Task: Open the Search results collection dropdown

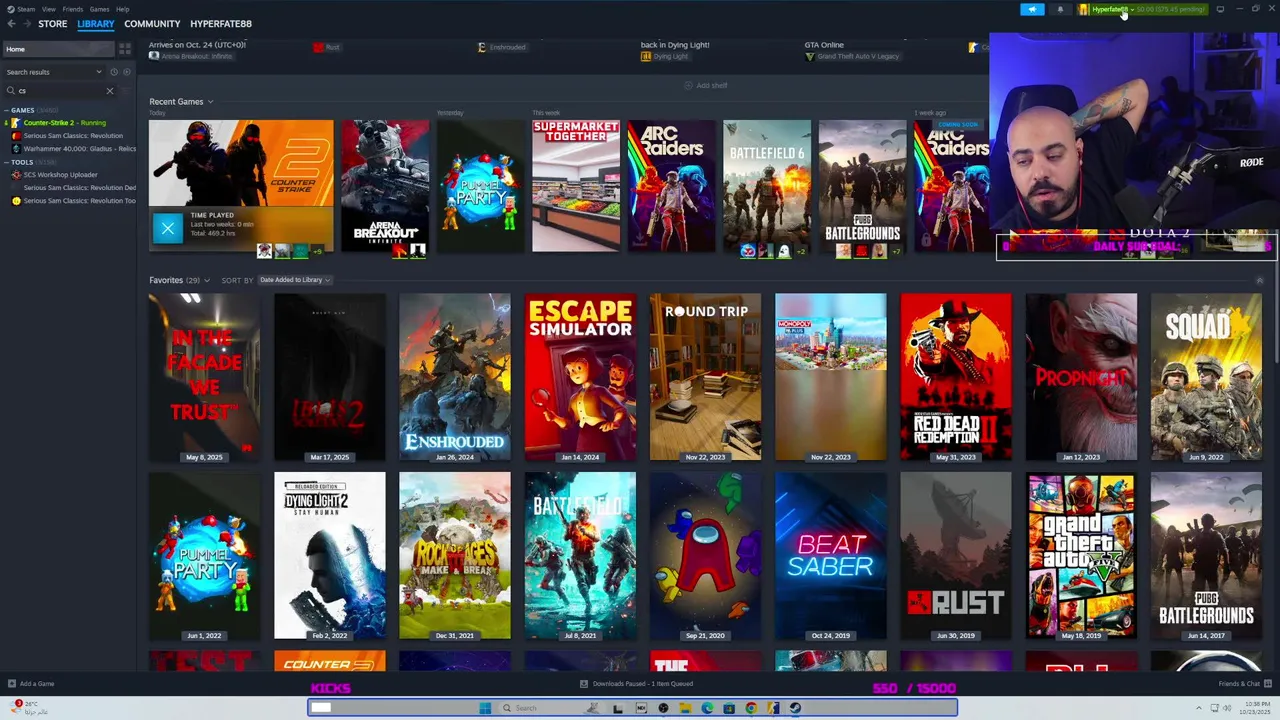Action: (54, 72)
